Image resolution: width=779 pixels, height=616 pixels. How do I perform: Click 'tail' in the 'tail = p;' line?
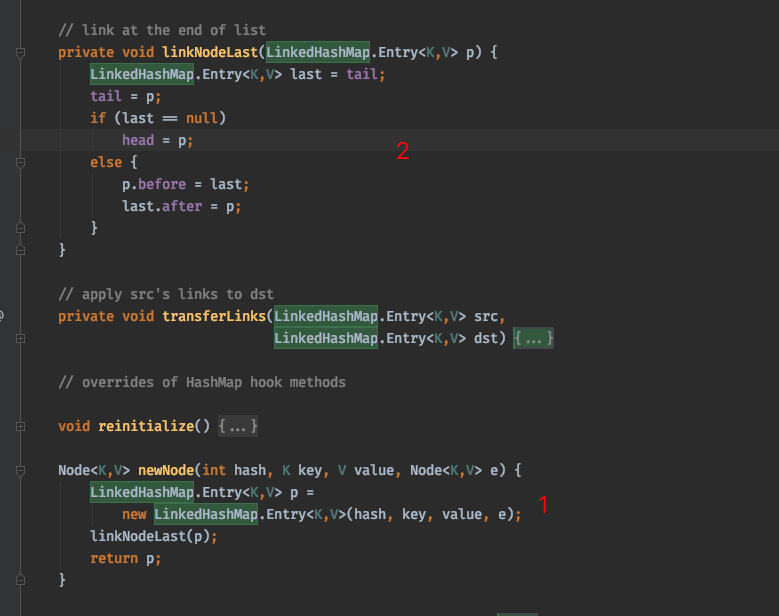106,96
